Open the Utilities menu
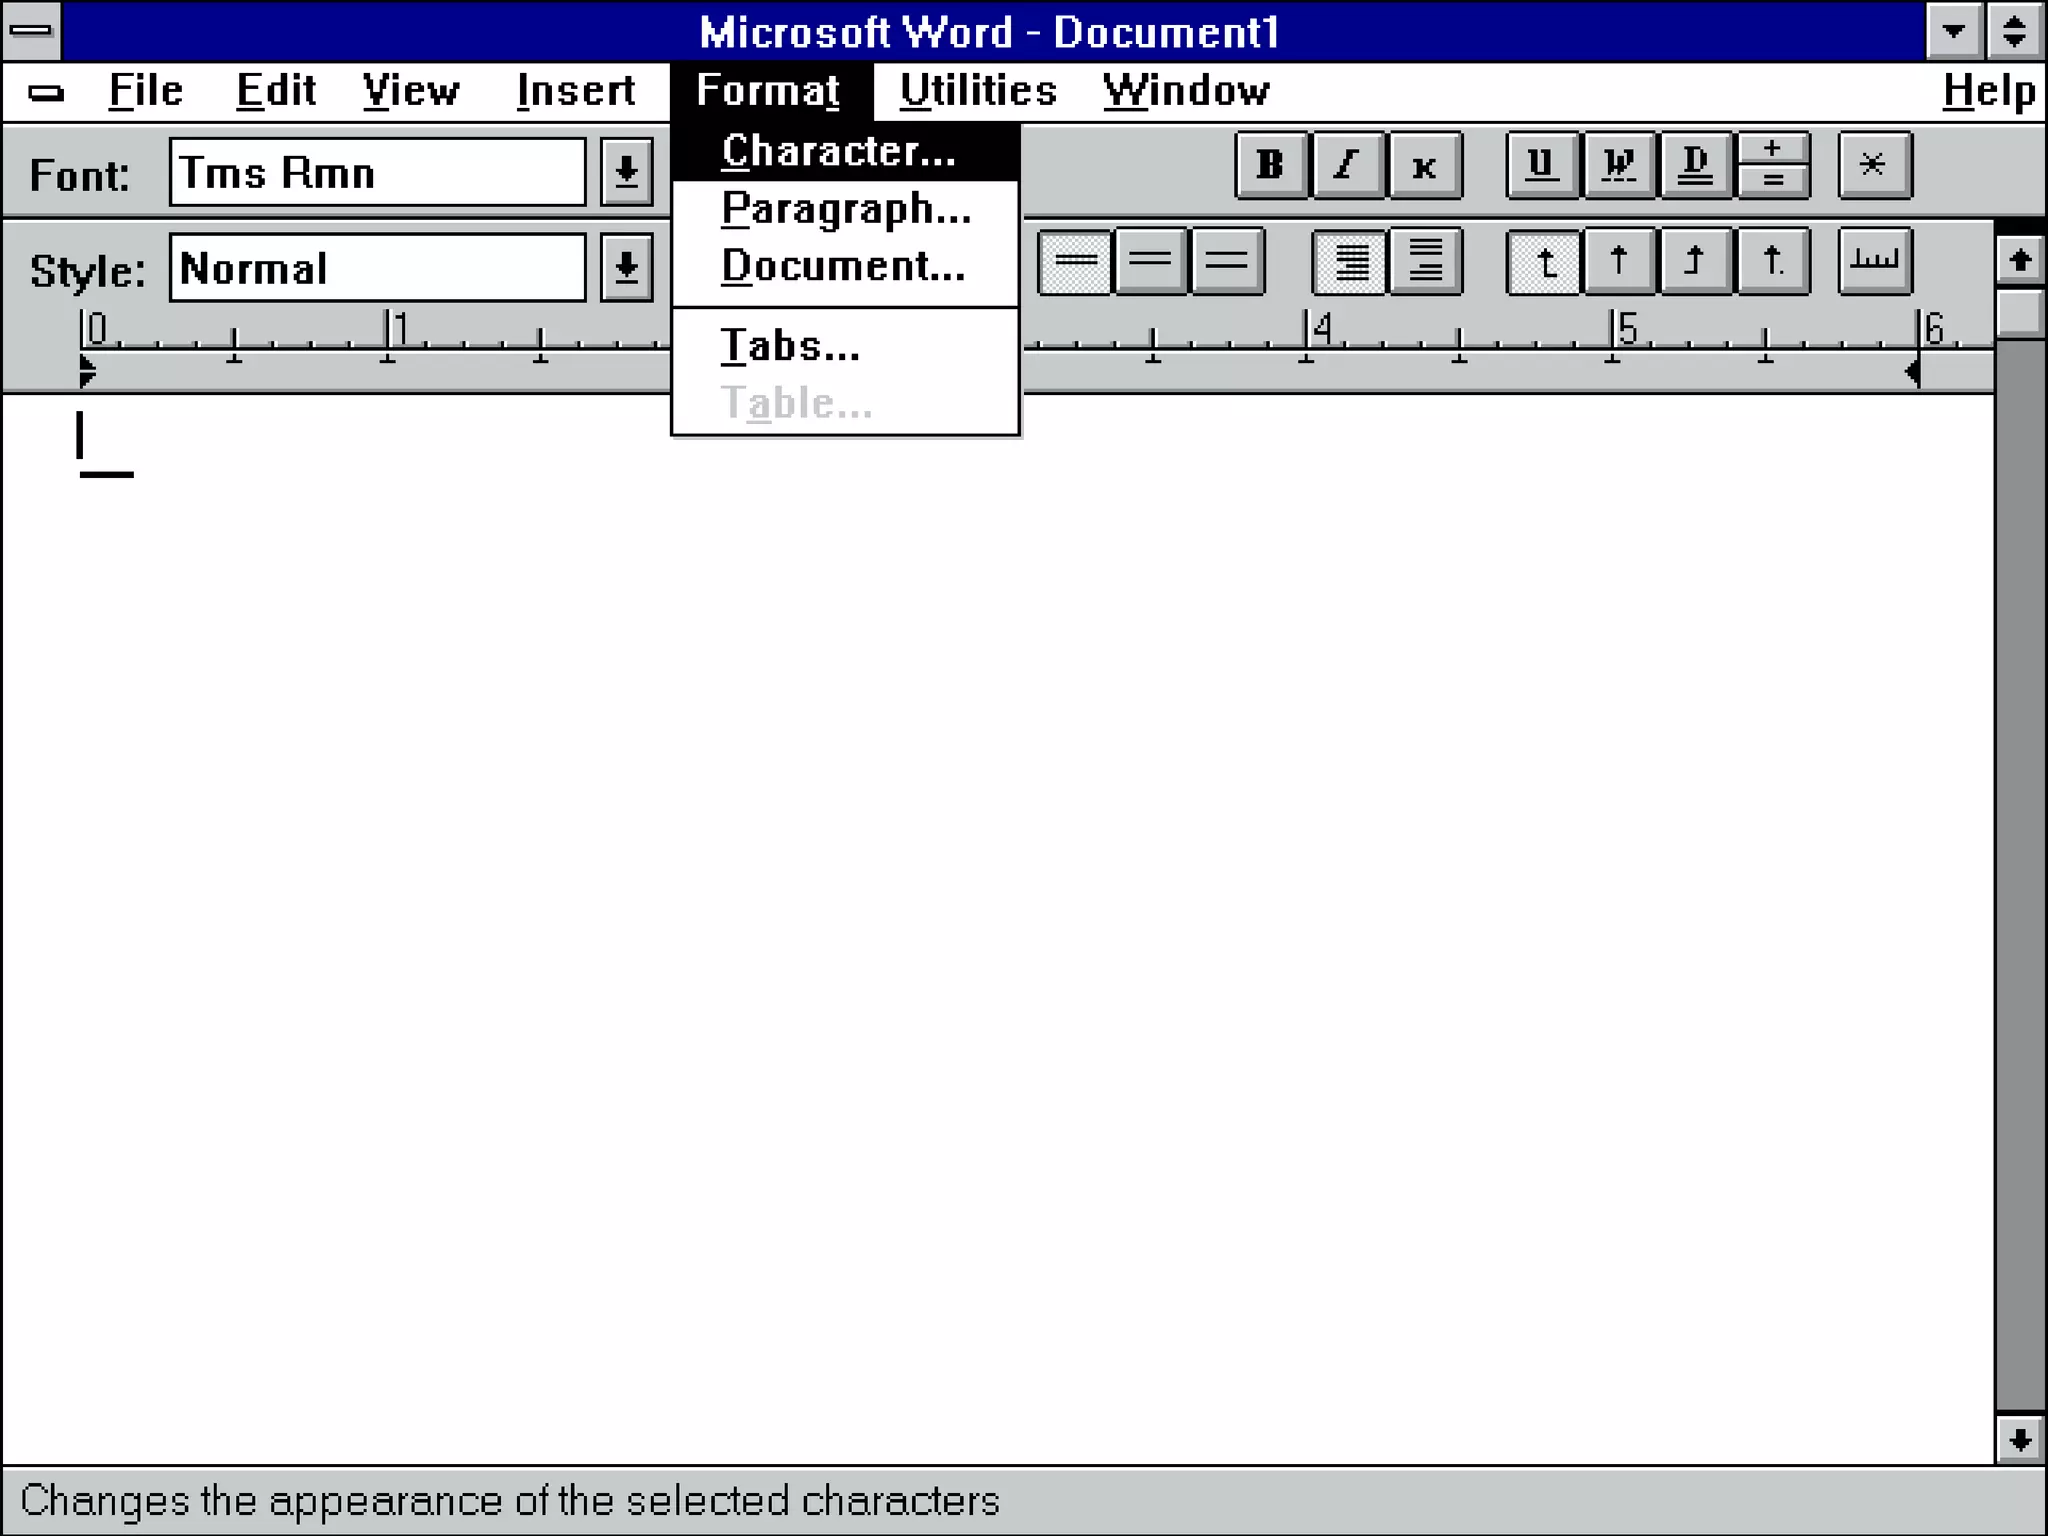 click(x=977, y=91)
